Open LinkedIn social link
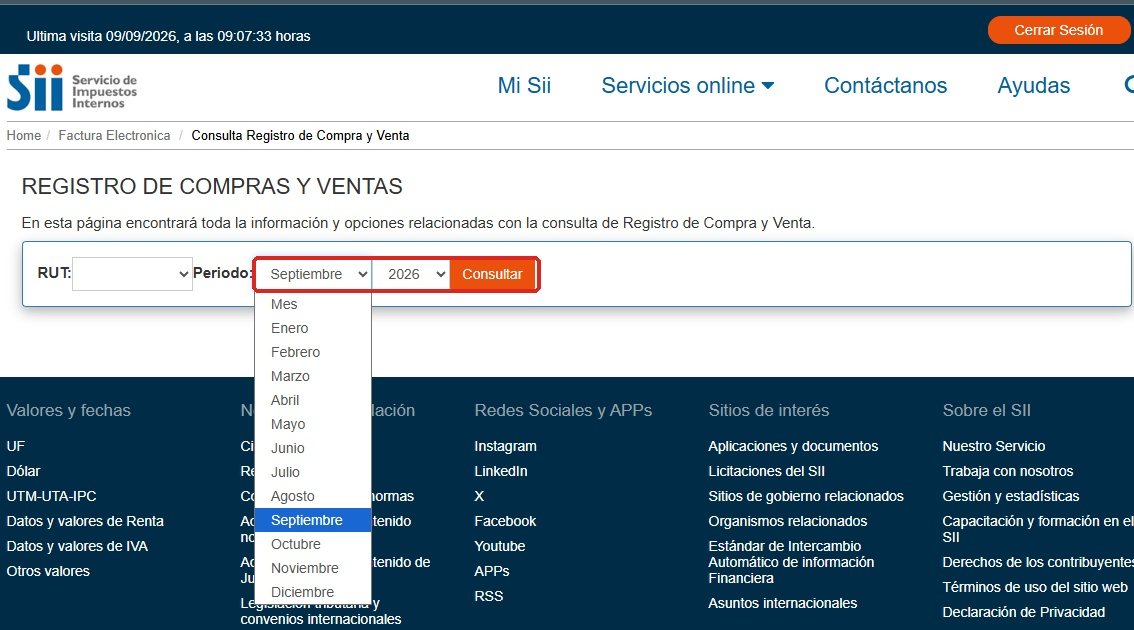Screen dimensions: 1134x630 500,471
